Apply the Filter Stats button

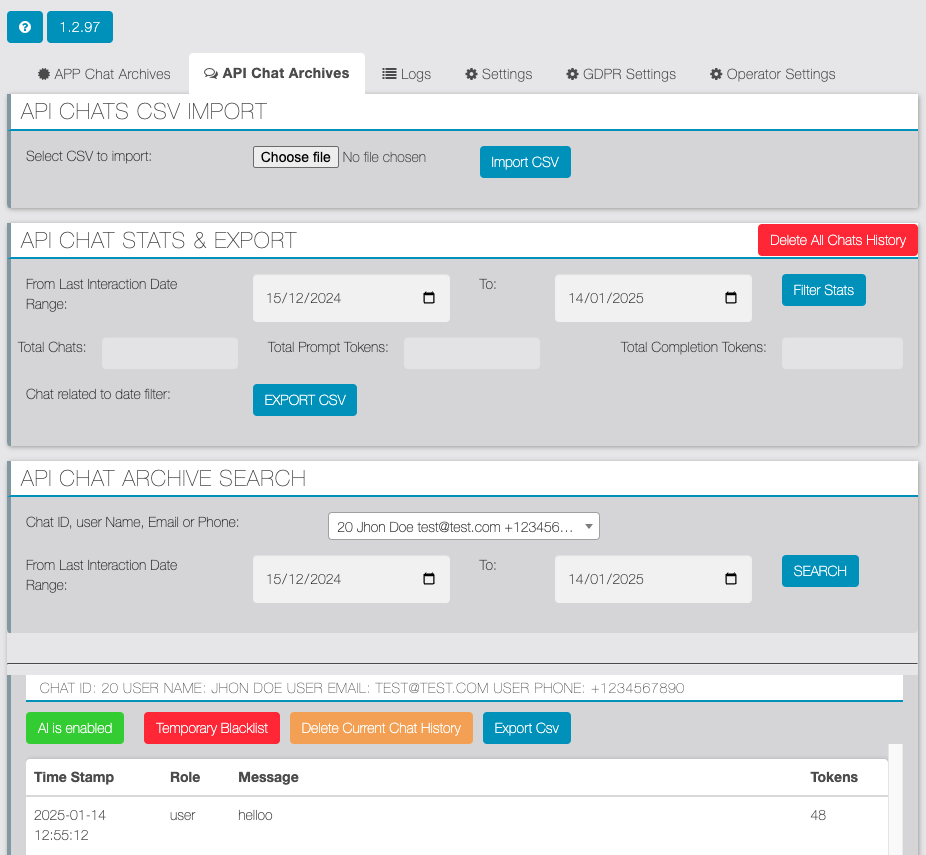click(x=823, y=290)
